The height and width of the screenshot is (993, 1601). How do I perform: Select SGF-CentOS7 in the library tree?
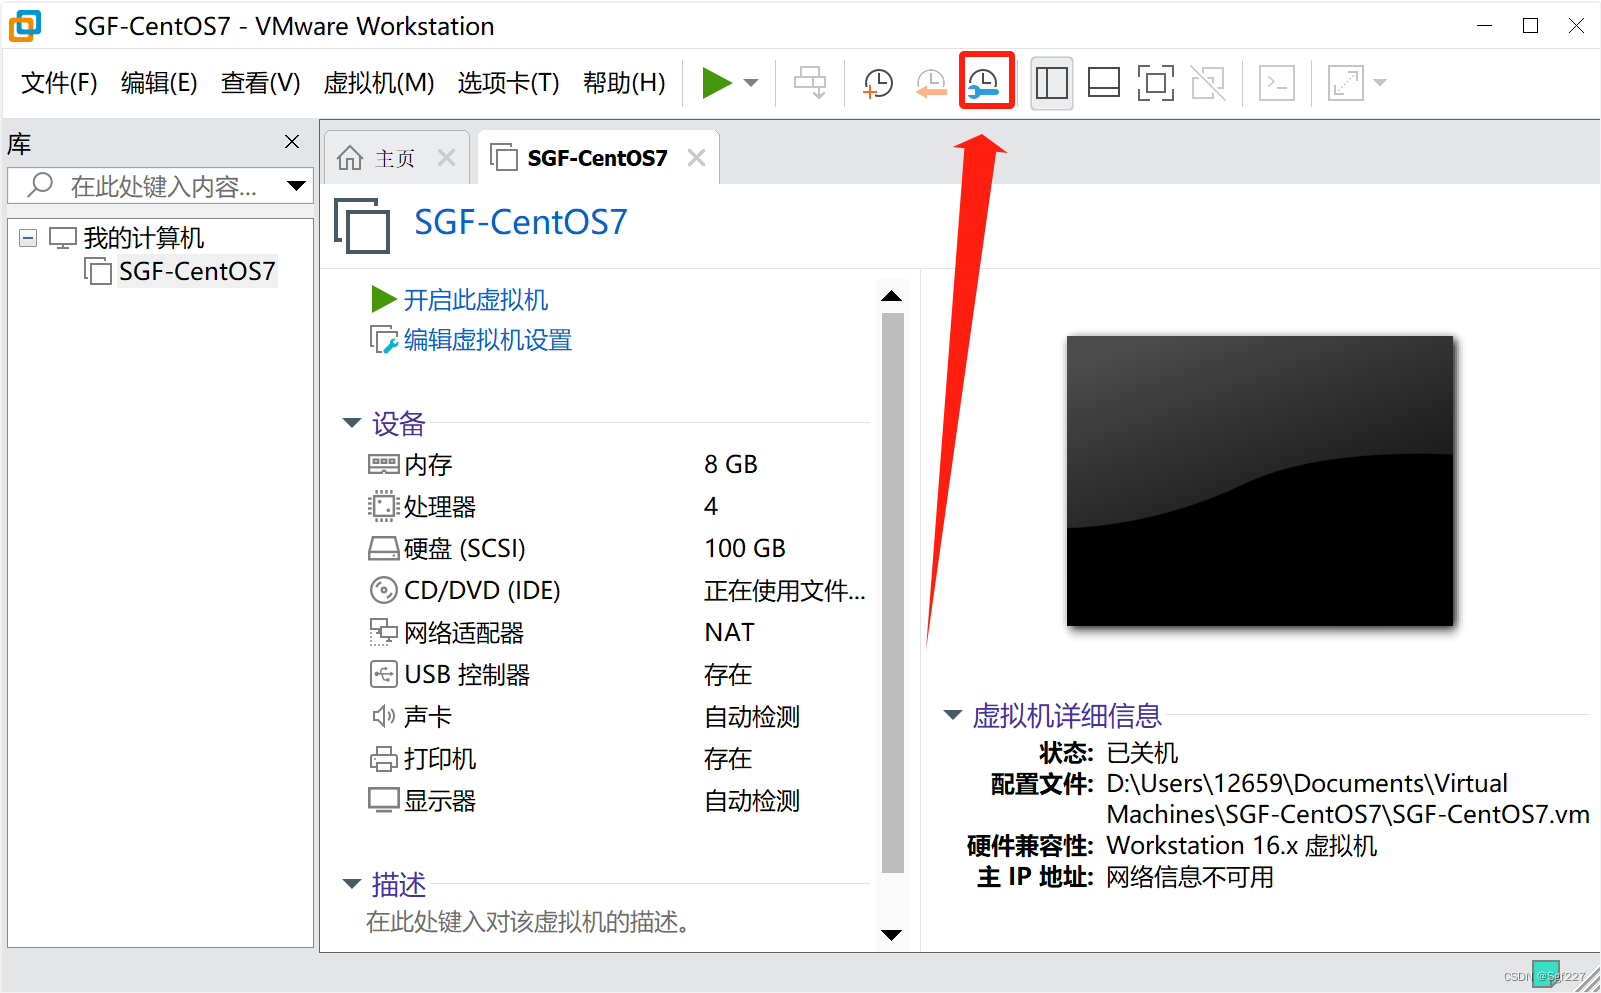(197, 271)
